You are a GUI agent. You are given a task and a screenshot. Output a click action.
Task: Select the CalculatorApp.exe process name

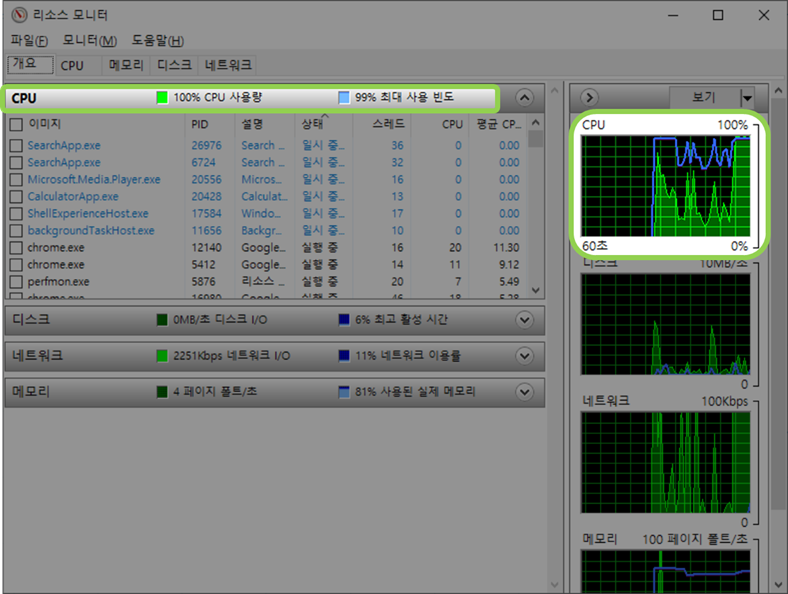73,196
